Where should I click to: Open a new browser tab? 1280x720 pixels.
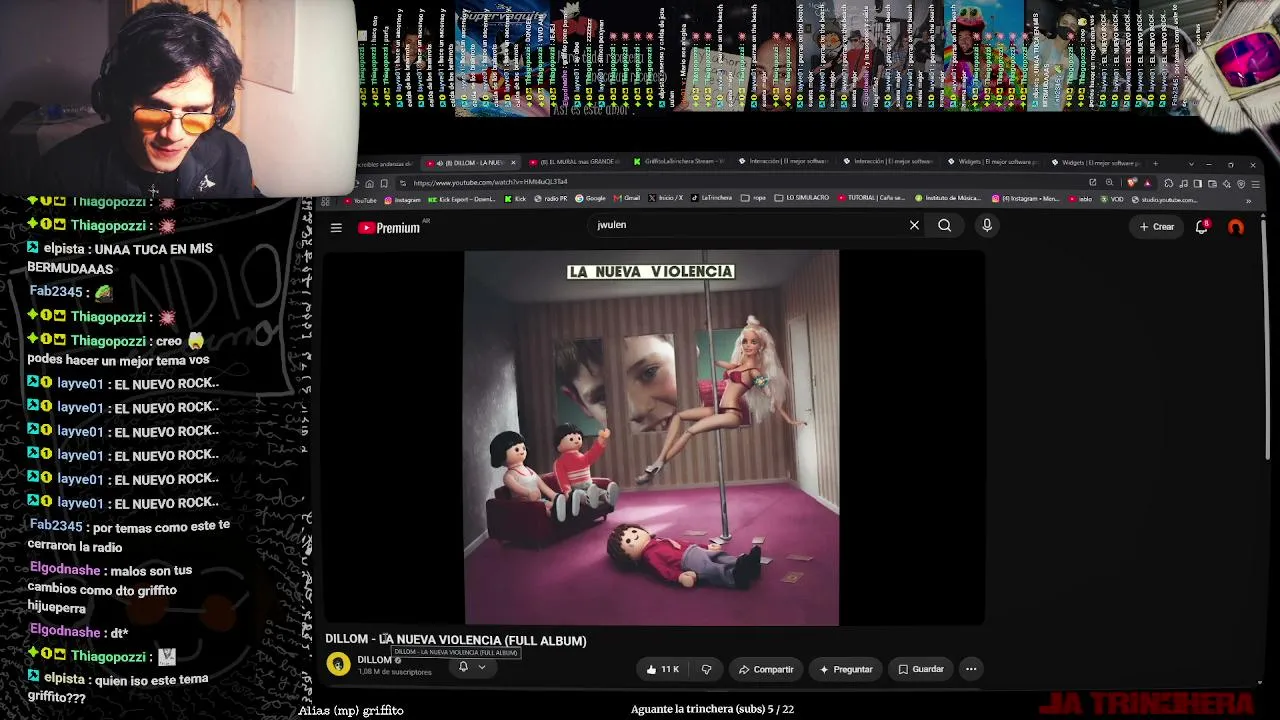[1155, 163]
